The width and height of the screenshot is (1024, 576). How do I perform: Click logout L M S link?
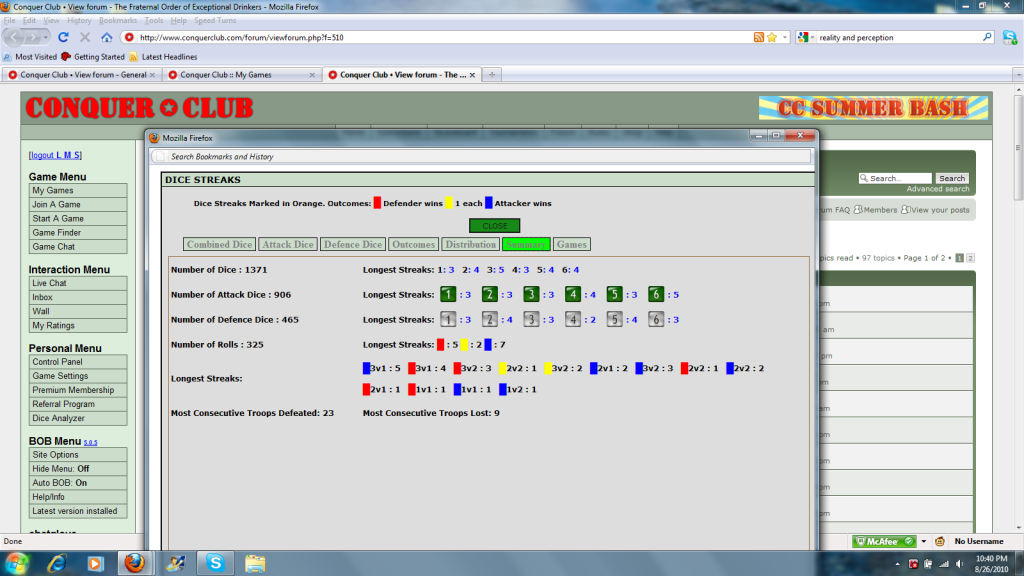pos(56,155)
